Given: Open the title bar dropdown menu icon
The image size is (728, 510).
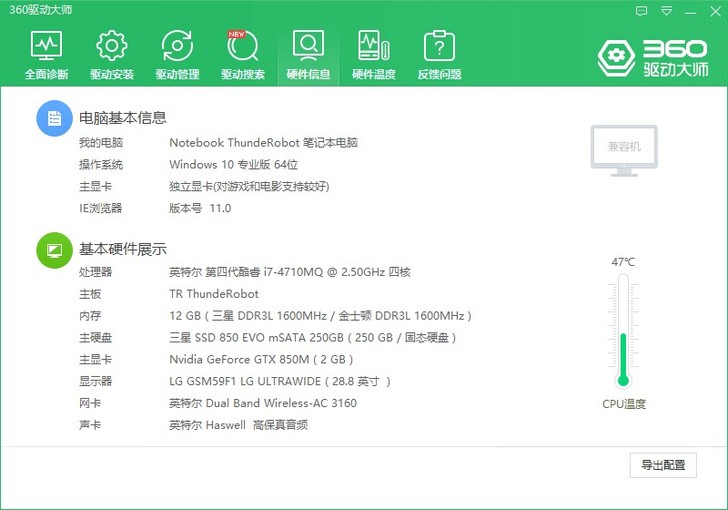Looking at the screenshot, I should (667, 11).
